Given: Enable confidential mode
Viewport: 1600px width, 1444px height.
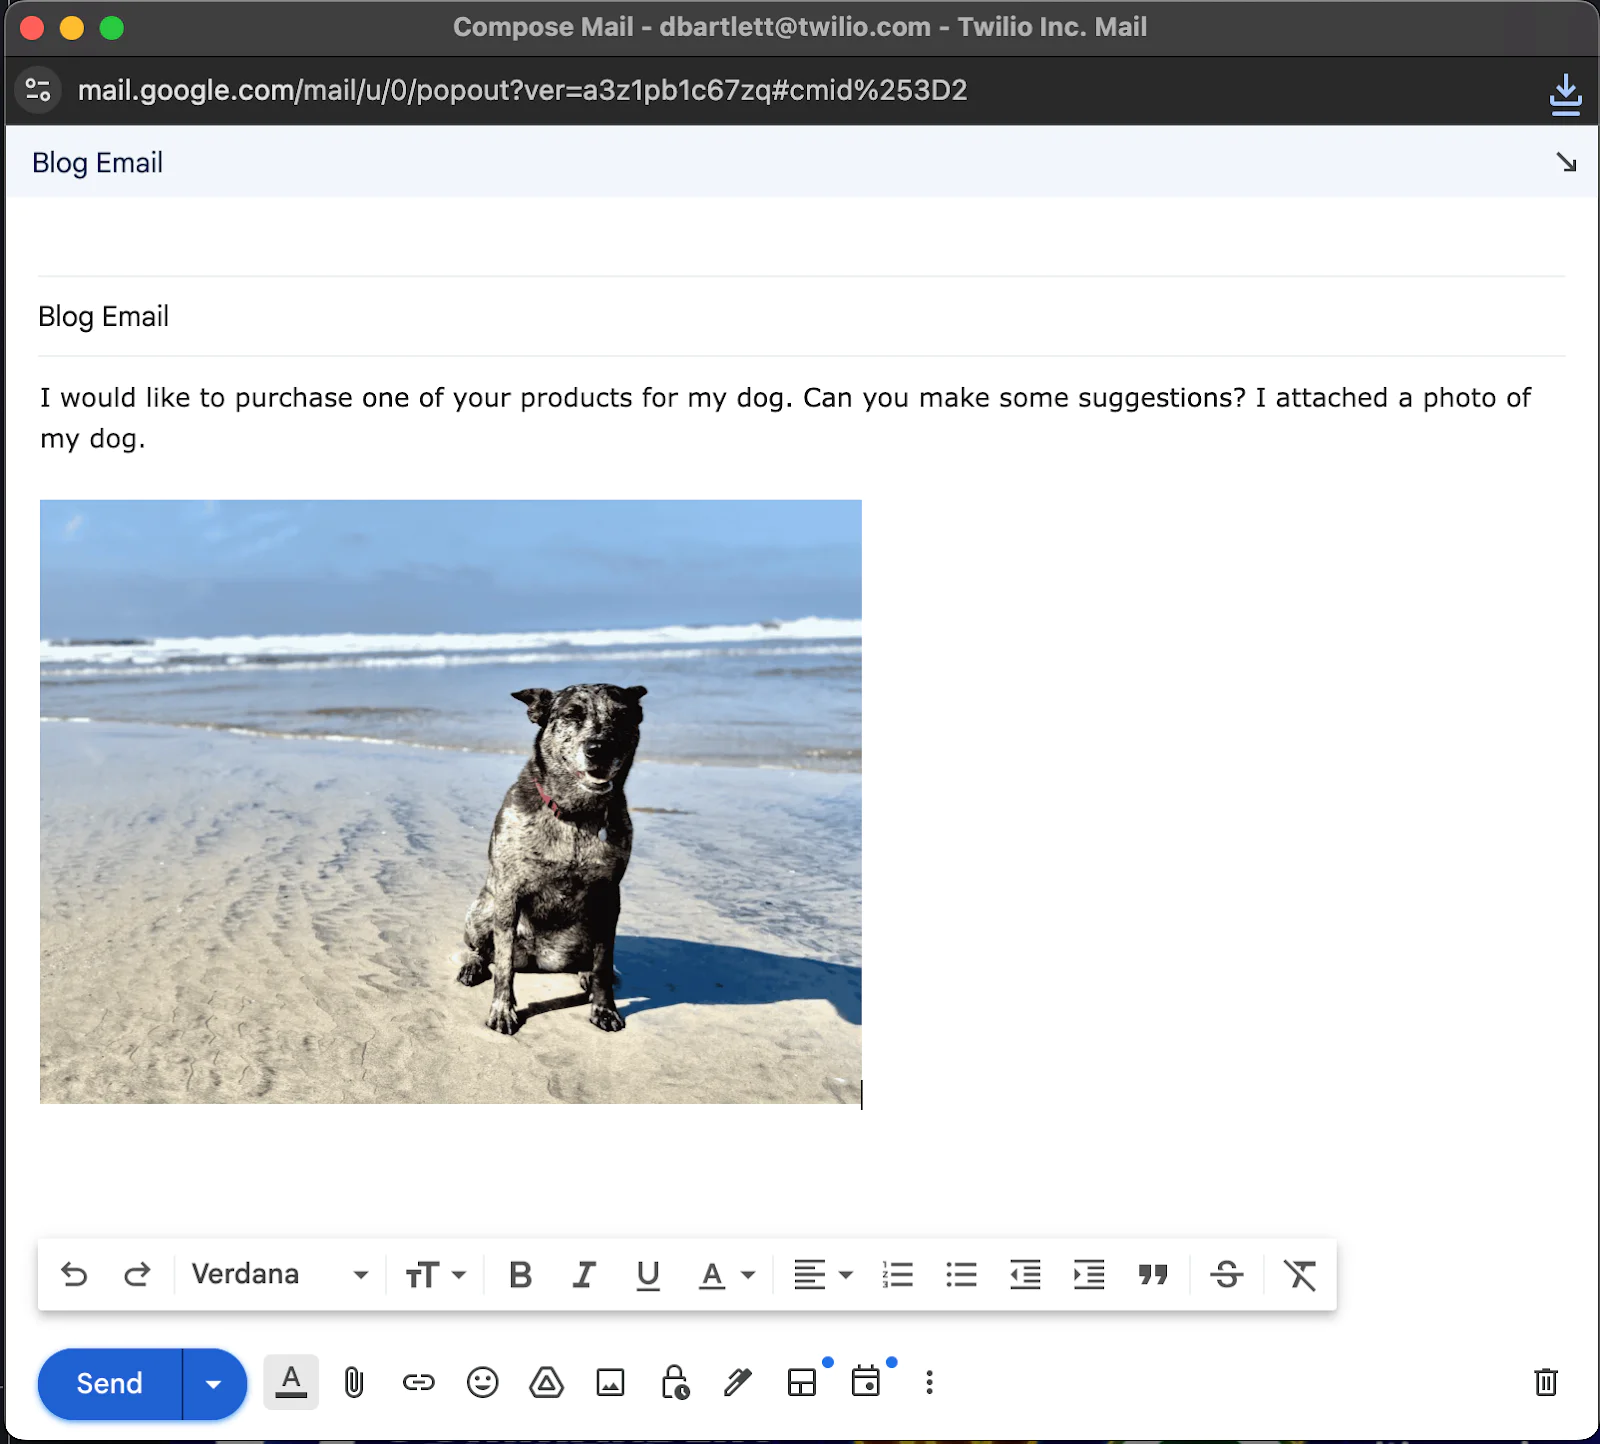Looking at the screenshot, I should tap(674, 1383).
